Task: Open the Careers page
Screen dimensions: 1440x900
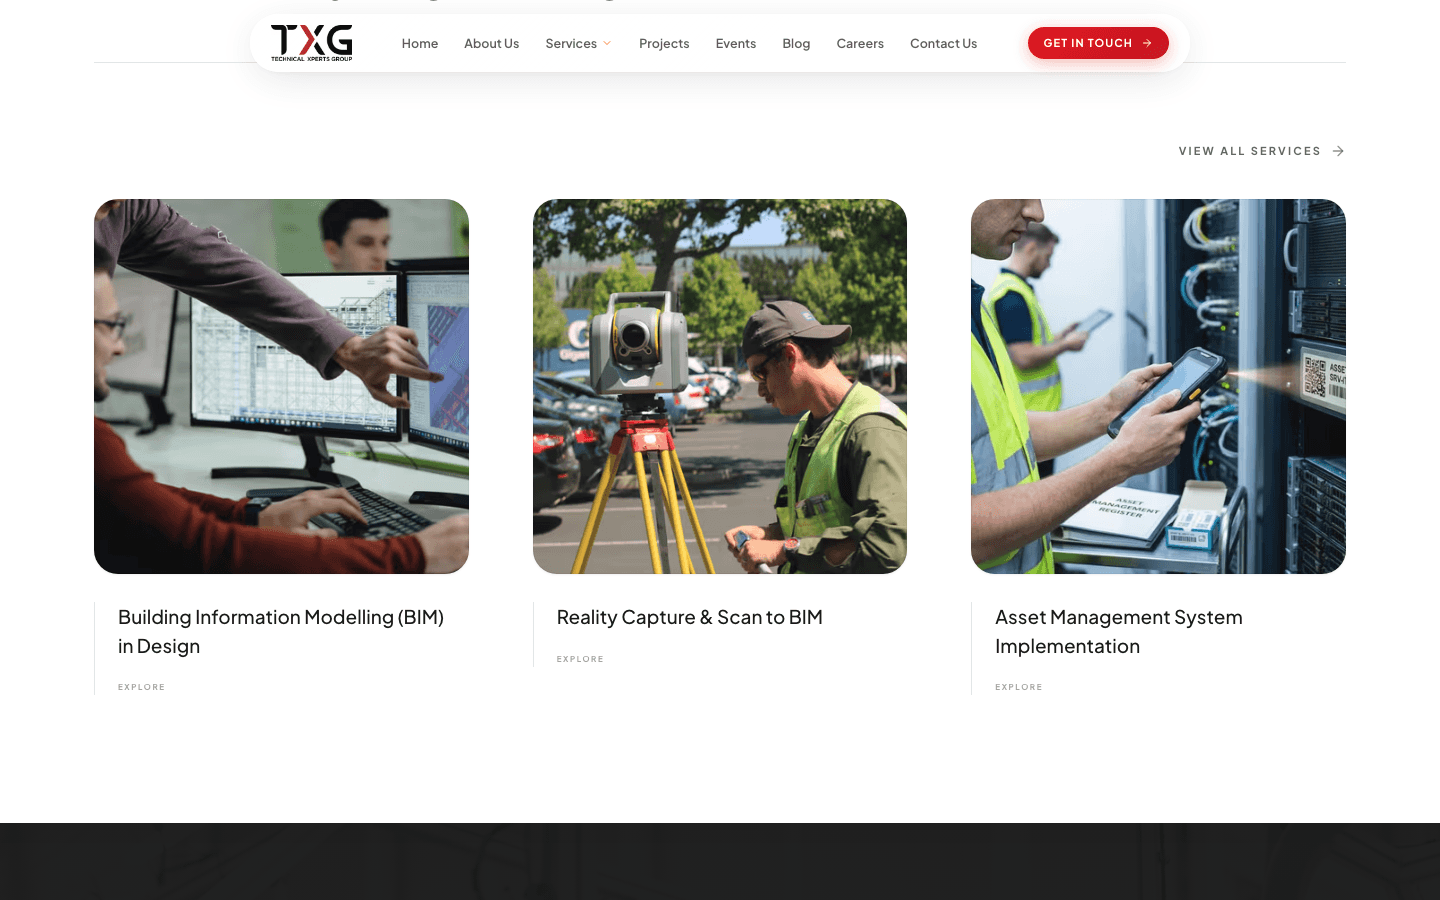Action: pos(860,43)
